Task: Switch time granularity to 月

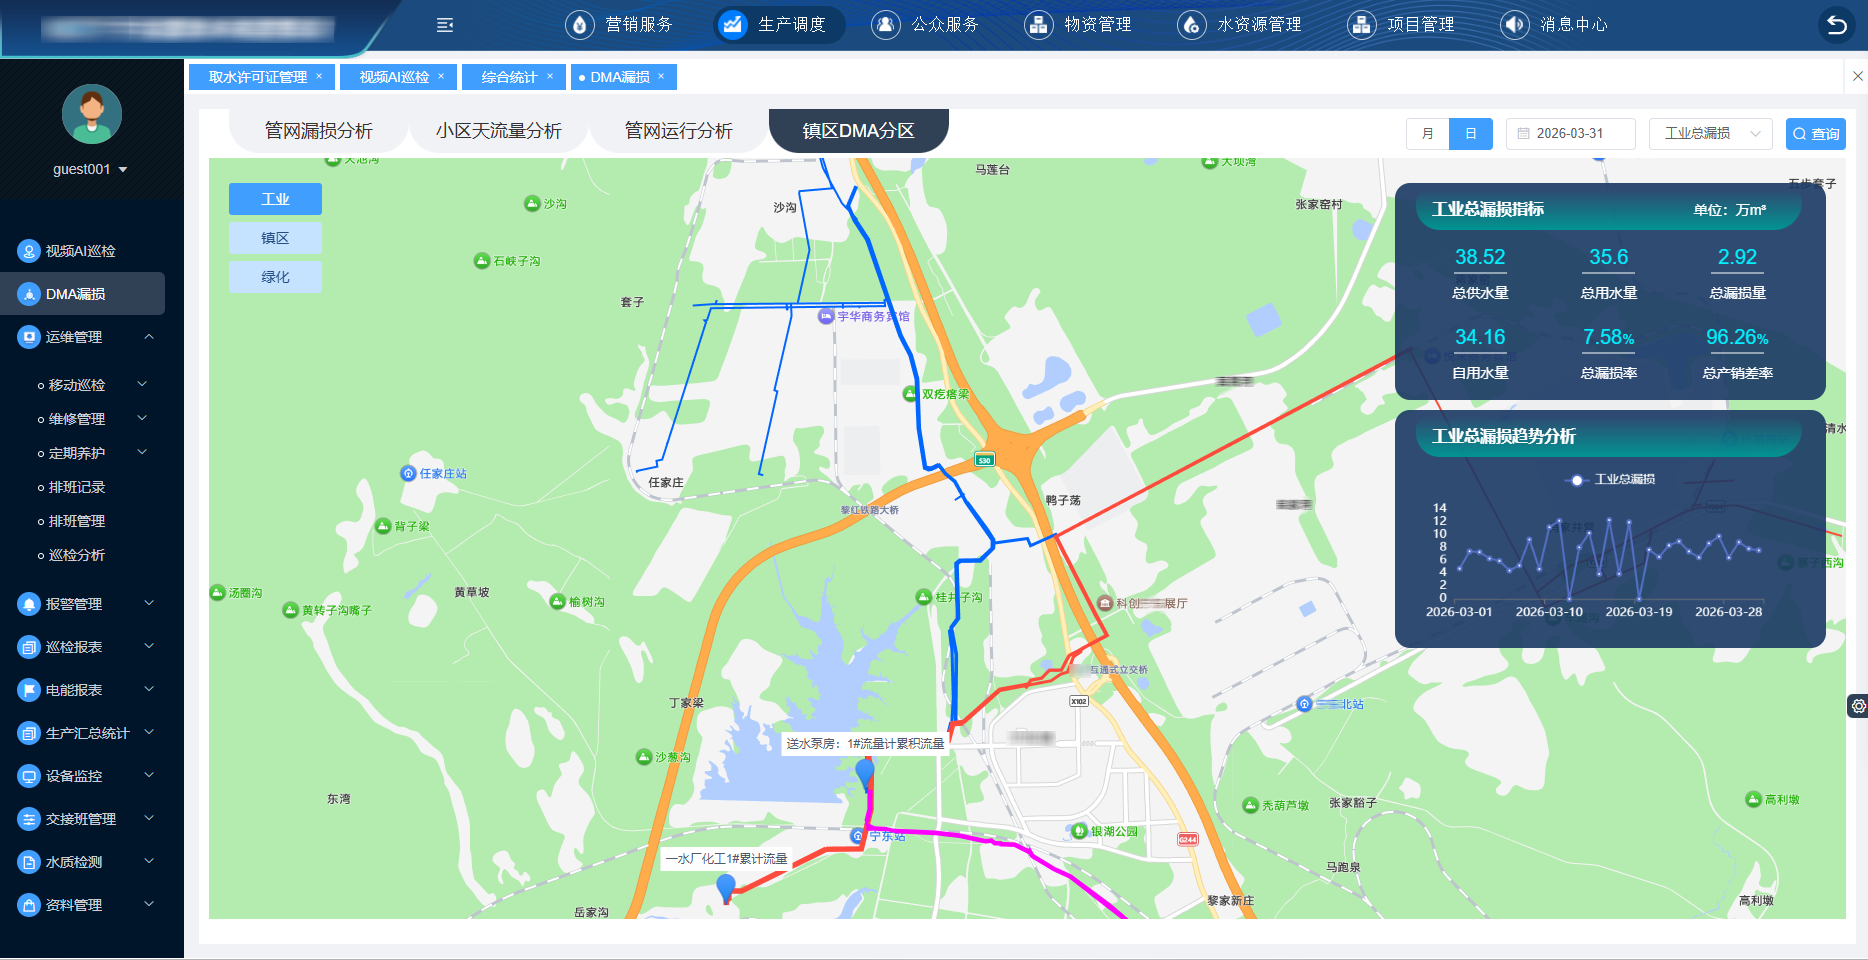Action: [1427, 134]
